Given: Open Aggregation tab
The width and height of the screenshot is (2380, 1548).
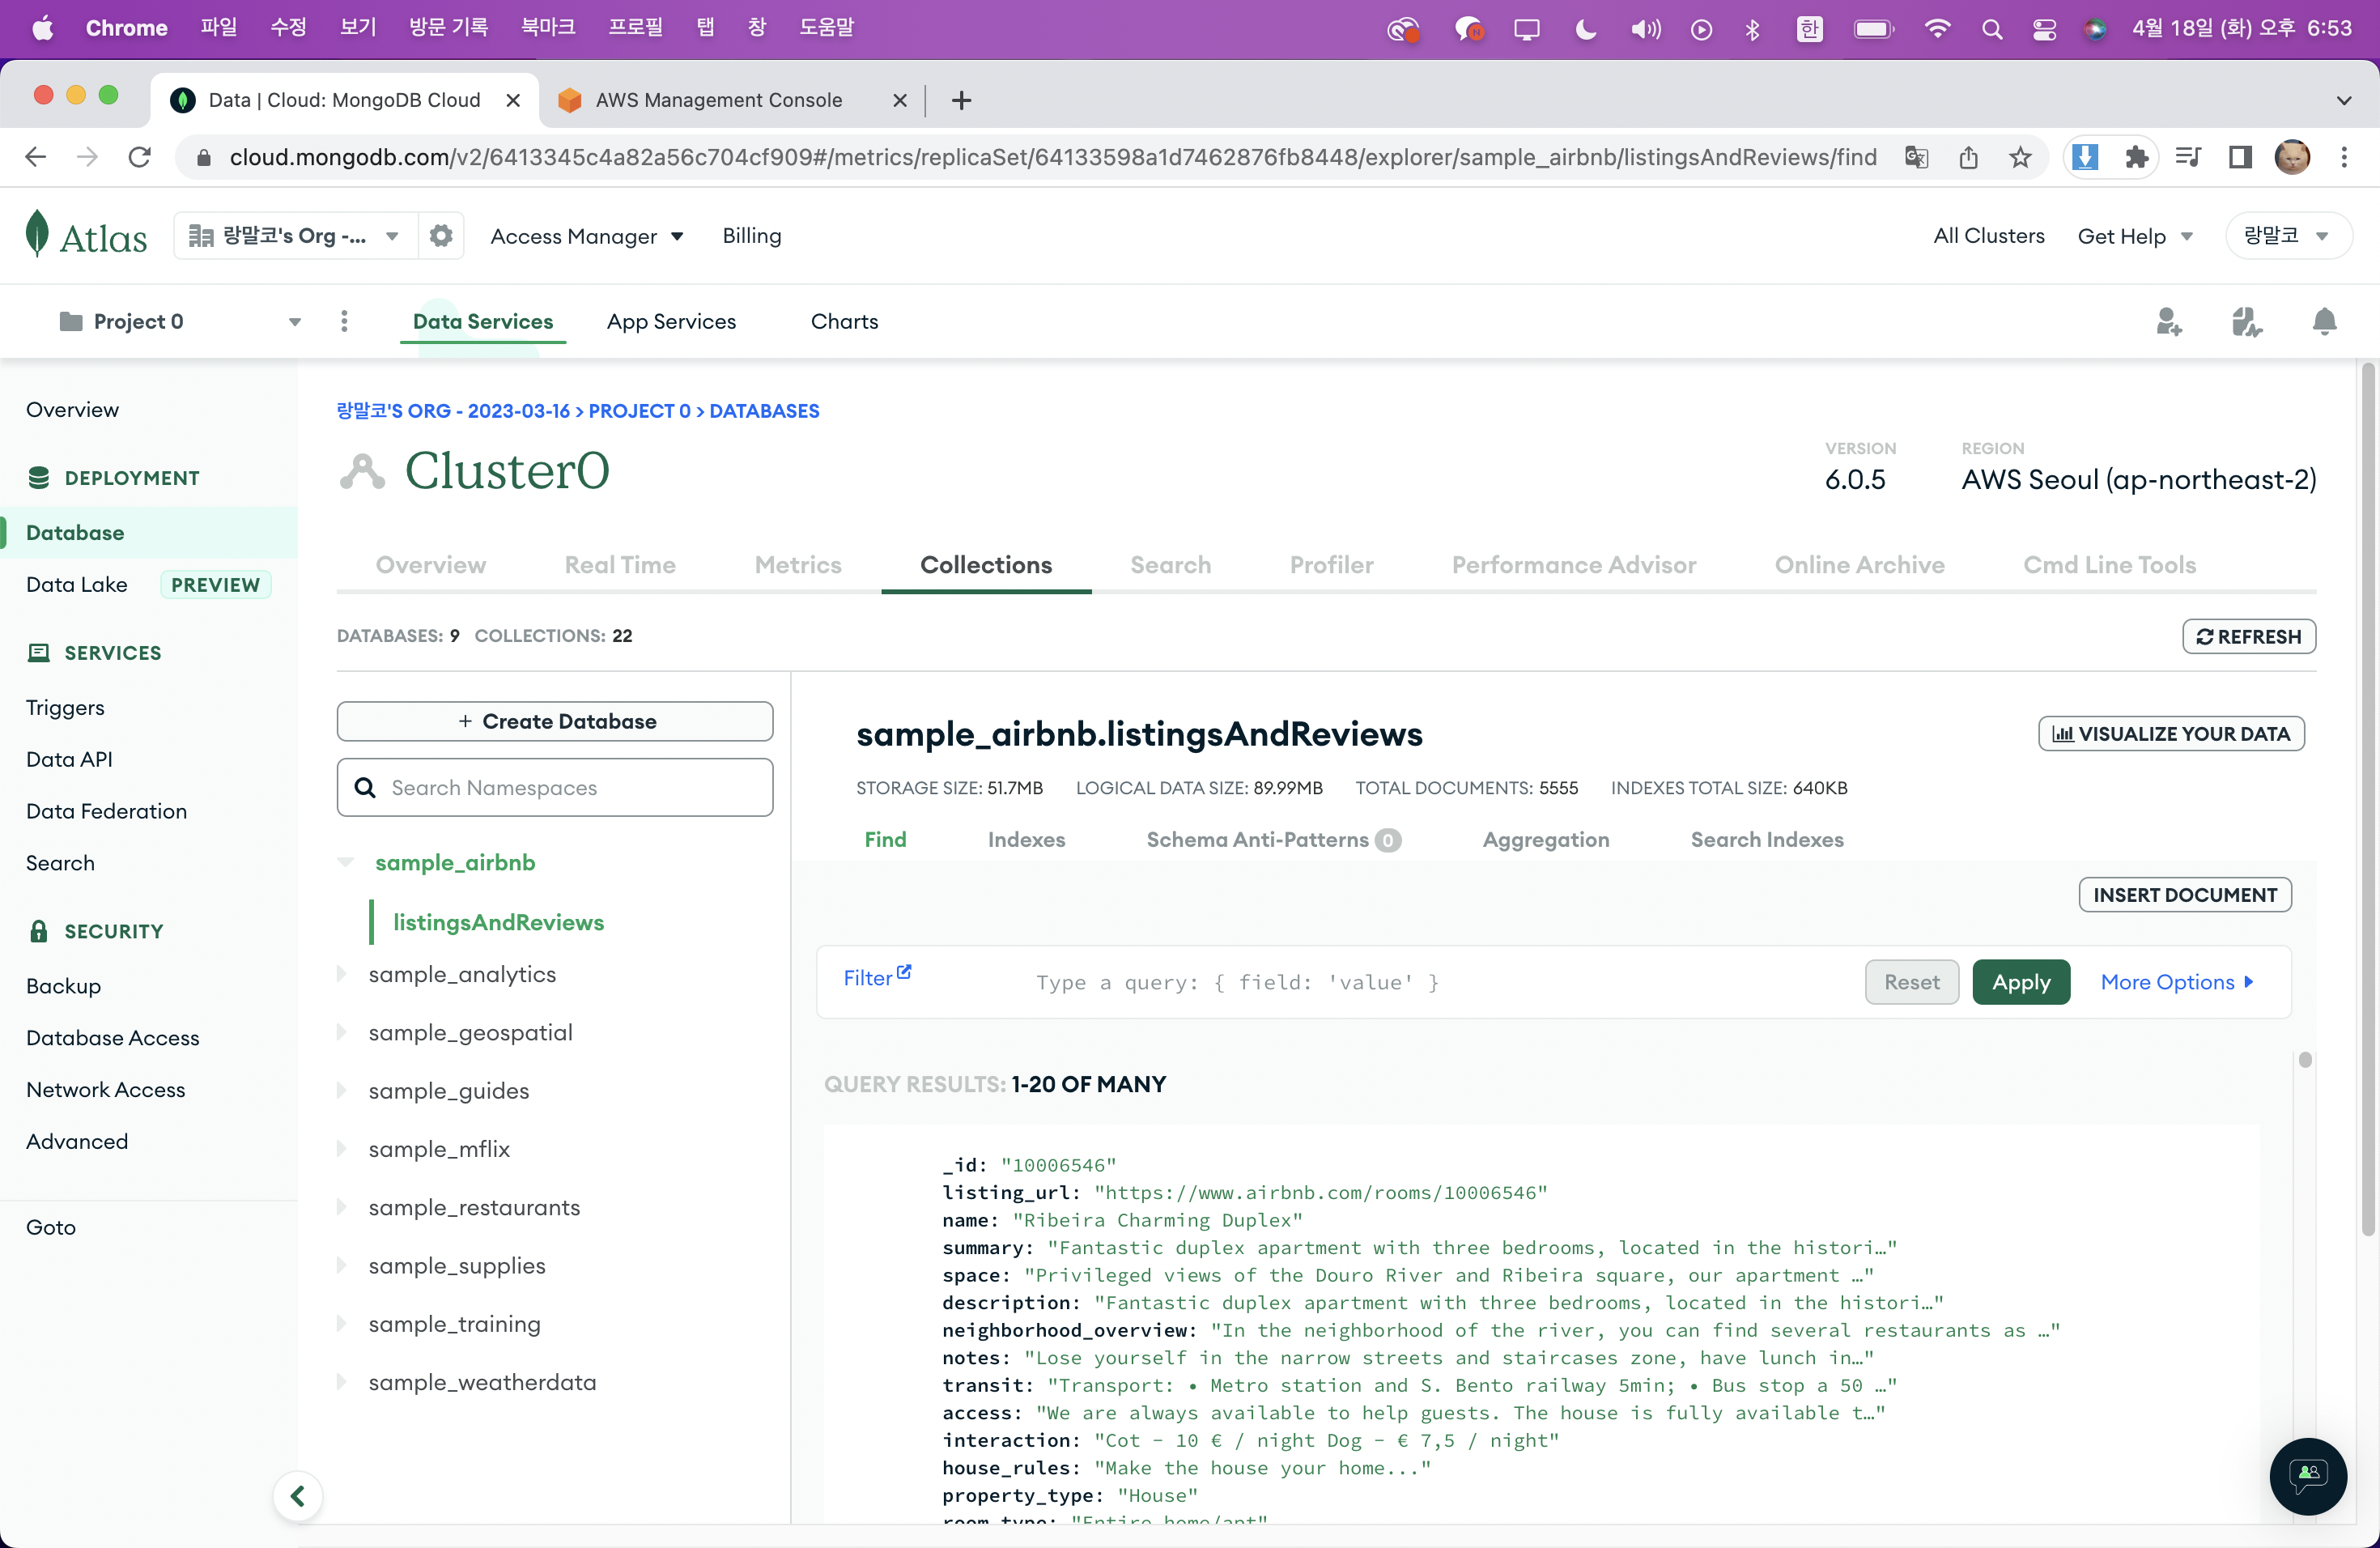Looking at the screenshot, I should (1546, 840).
